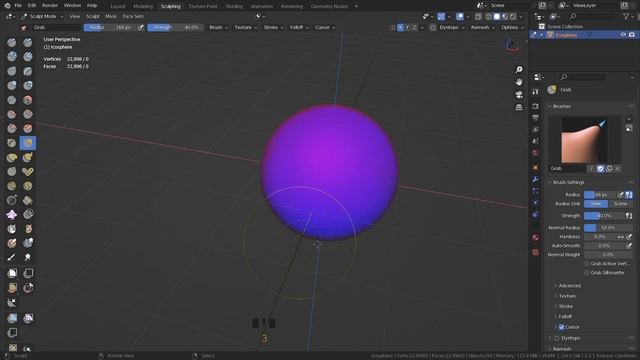The width and height of the screenshot is (640, 360).
Task: Select the Line Project tool
Action: click(12, 302)
